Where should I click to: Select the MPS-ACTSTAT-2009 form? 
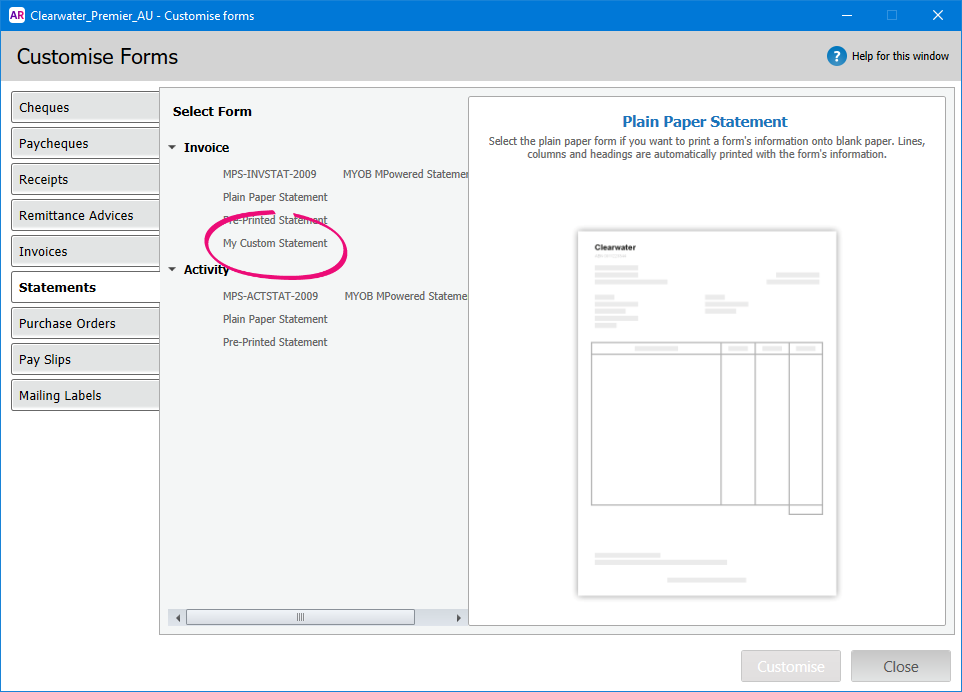tap(270, 296)
